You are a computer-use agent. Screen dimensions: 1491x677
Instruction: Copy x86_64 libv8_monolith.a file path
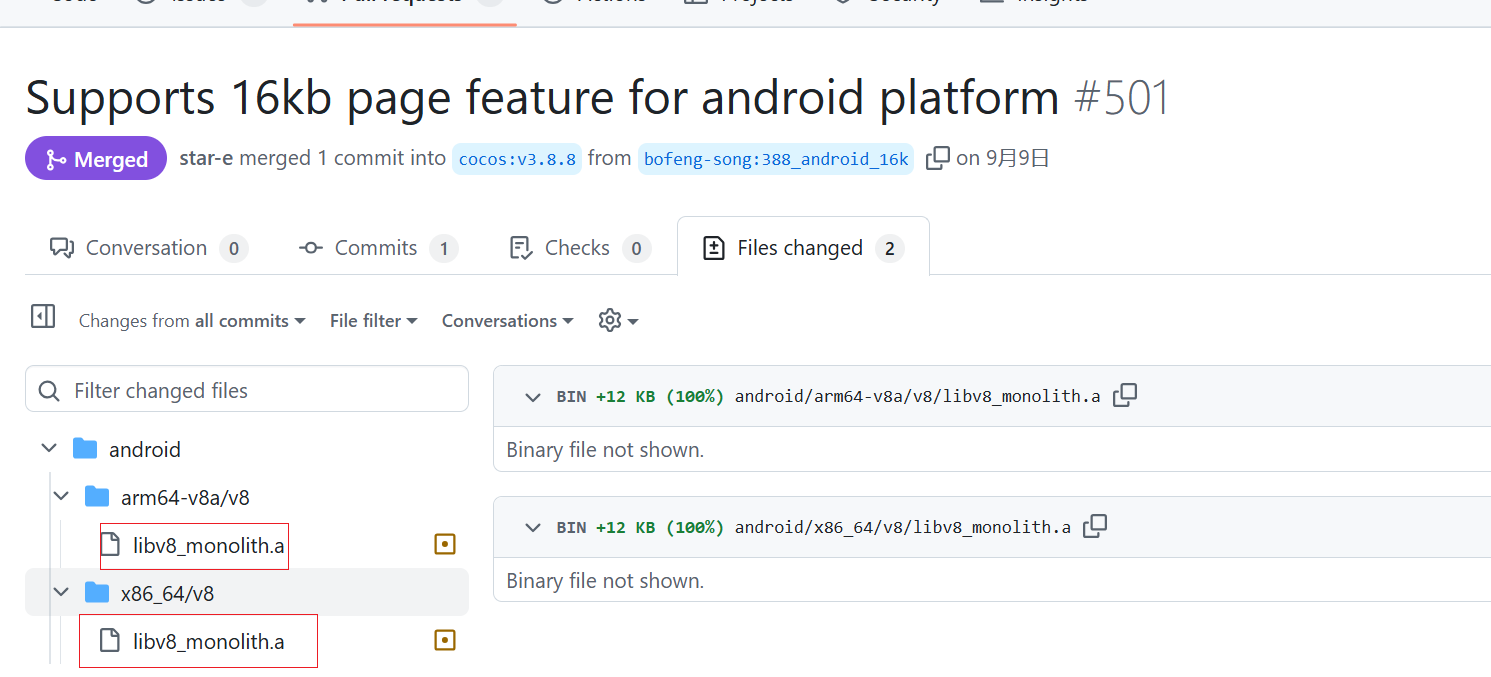coord(1096,526)
